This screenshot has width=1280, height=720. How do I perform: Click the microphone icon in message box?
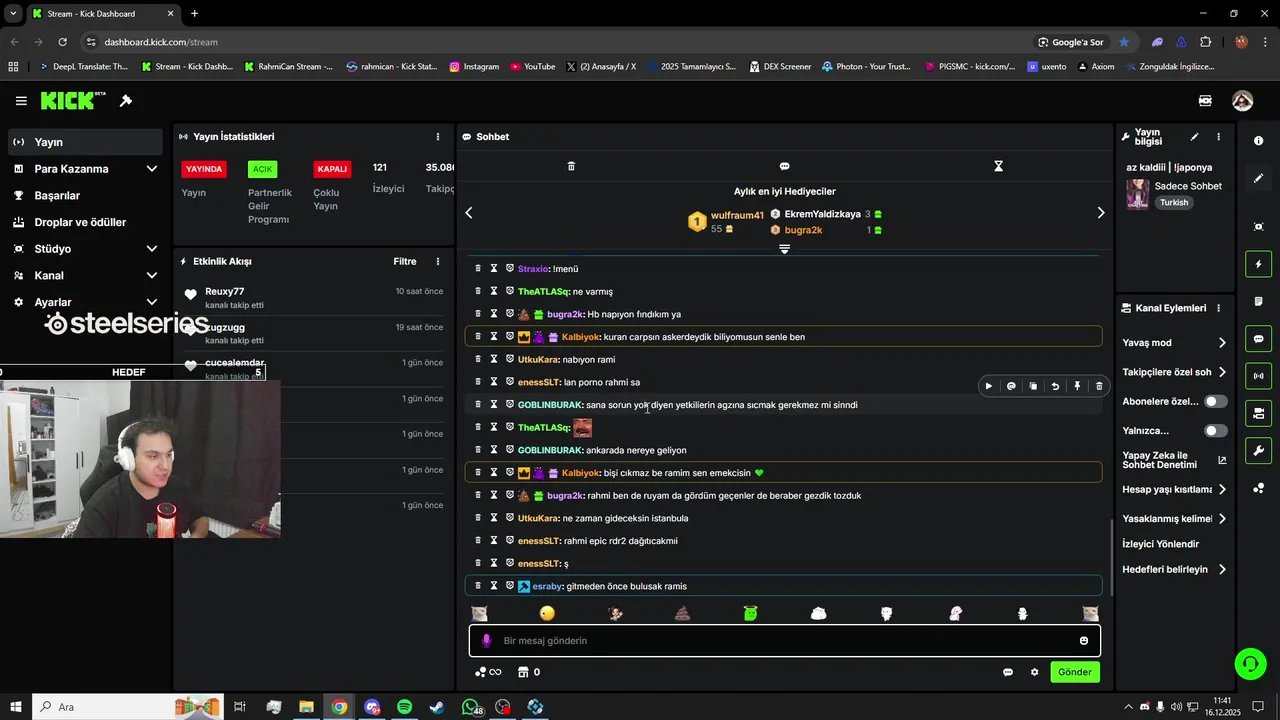pos(487,641)
